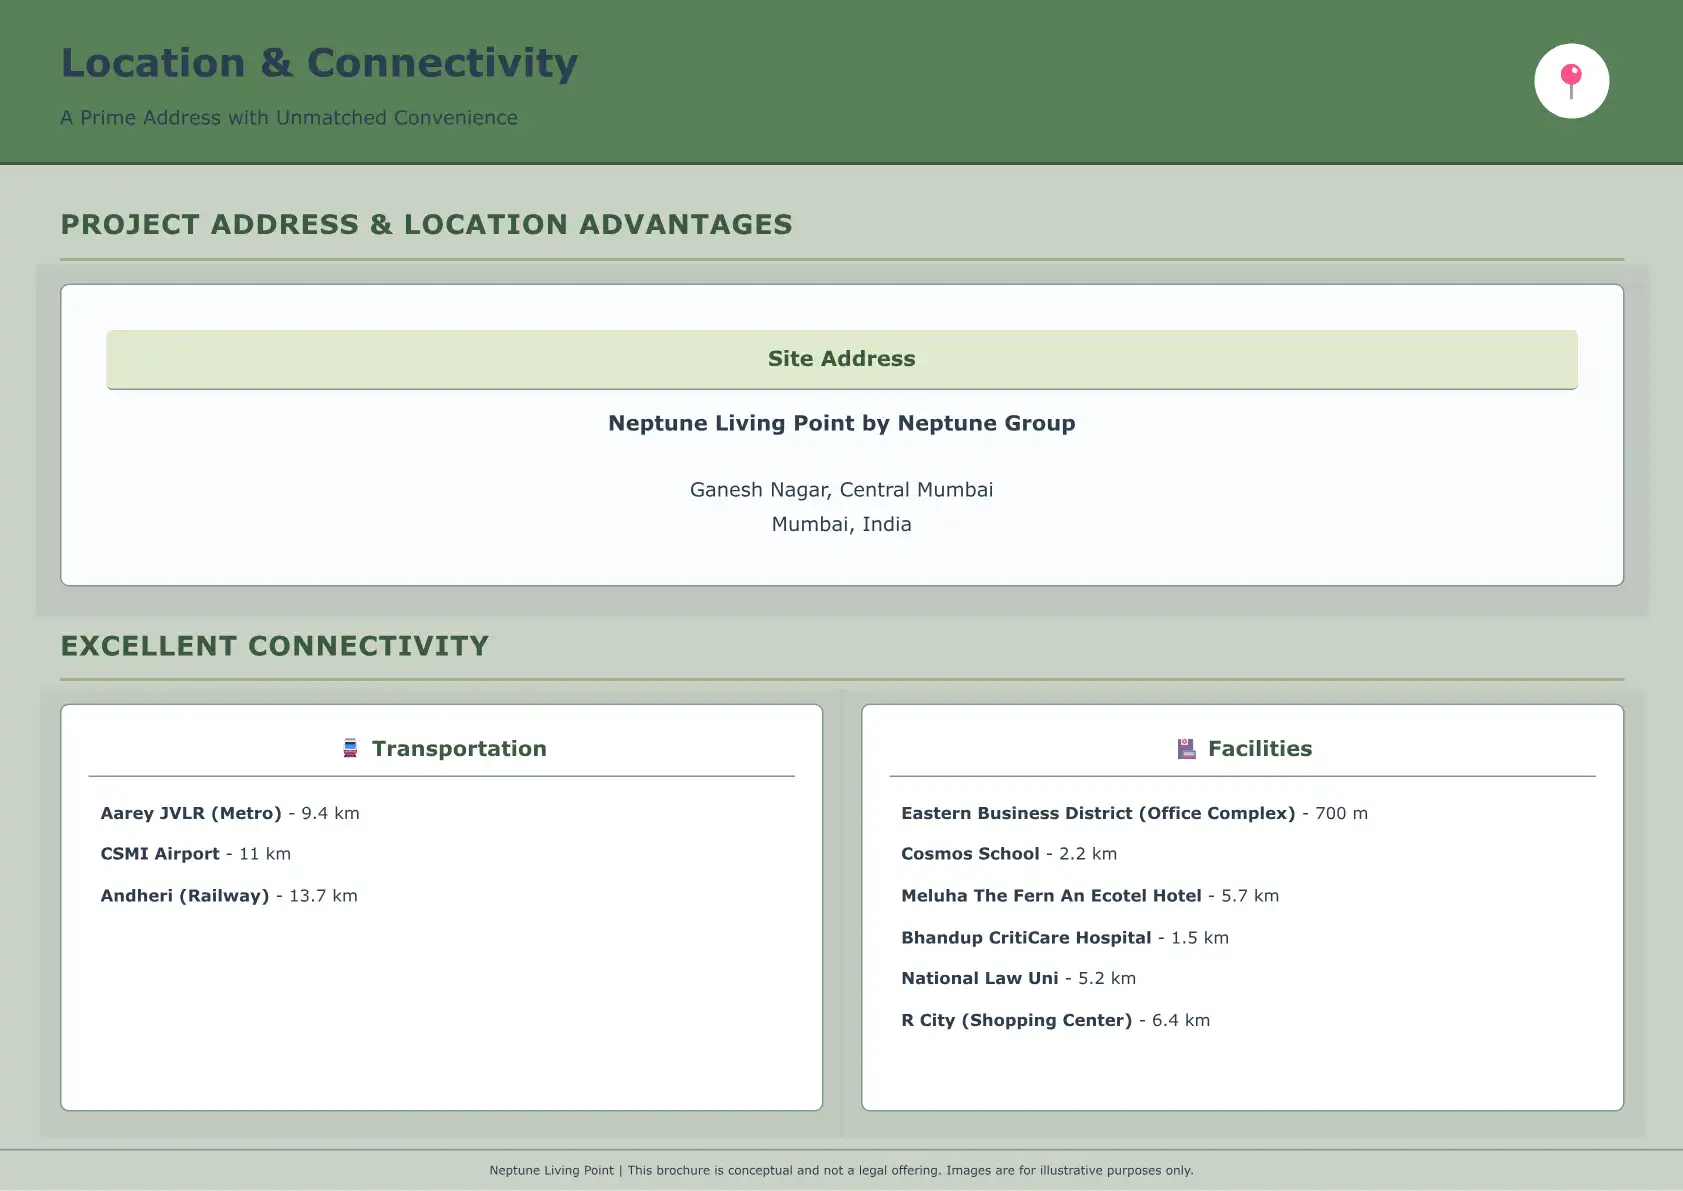Select the Cosmos School entry
The width and height of the screenshot is (1683, 1191).
1008,854
